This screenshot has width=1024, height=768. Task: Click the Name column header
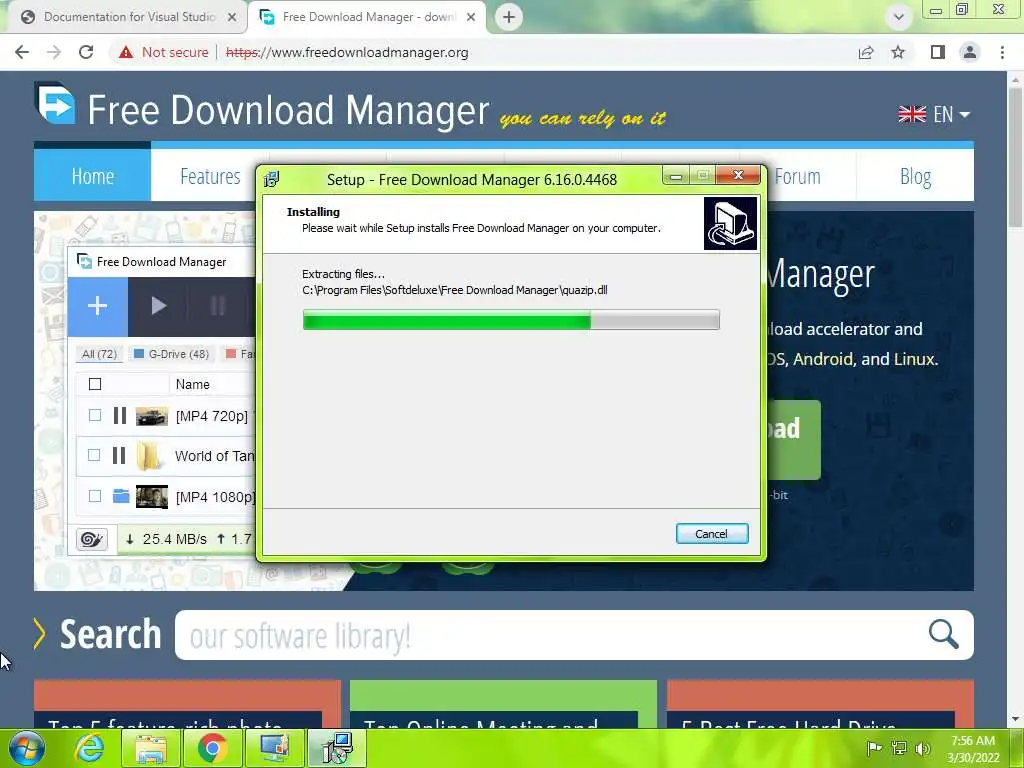[193, 384]
